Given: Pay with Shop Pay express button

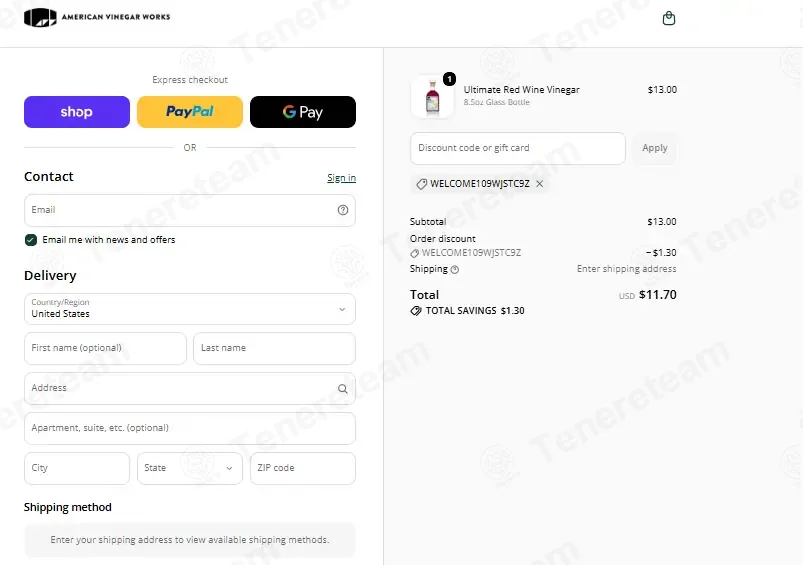Looking at the screenshot, I should pos(77,112).
